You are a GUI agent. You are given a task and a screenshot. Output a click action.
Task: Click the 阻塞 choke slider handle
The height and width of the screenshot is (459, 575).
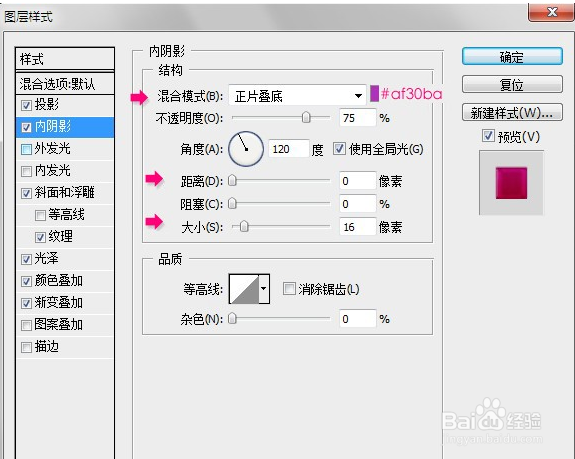232,203
